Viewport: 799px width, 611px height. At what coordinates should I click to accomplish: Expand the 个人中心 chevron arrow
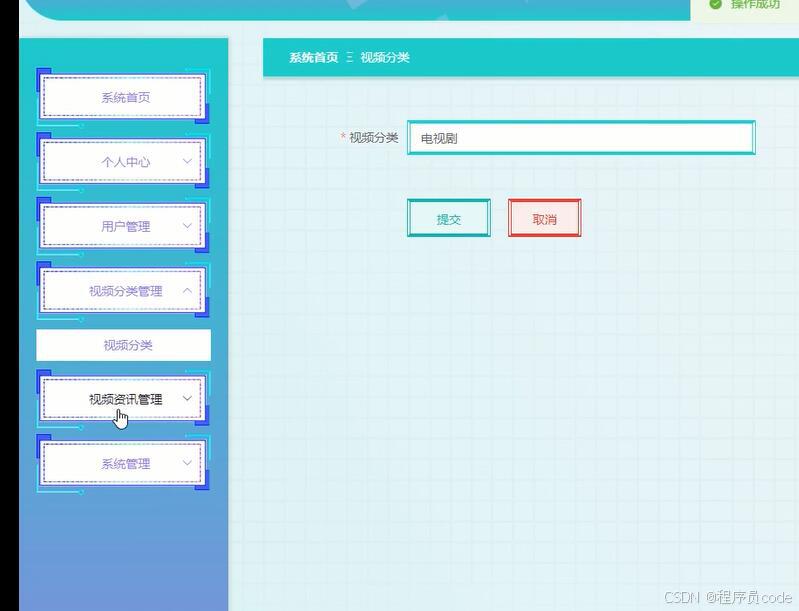tap(187, 162)
